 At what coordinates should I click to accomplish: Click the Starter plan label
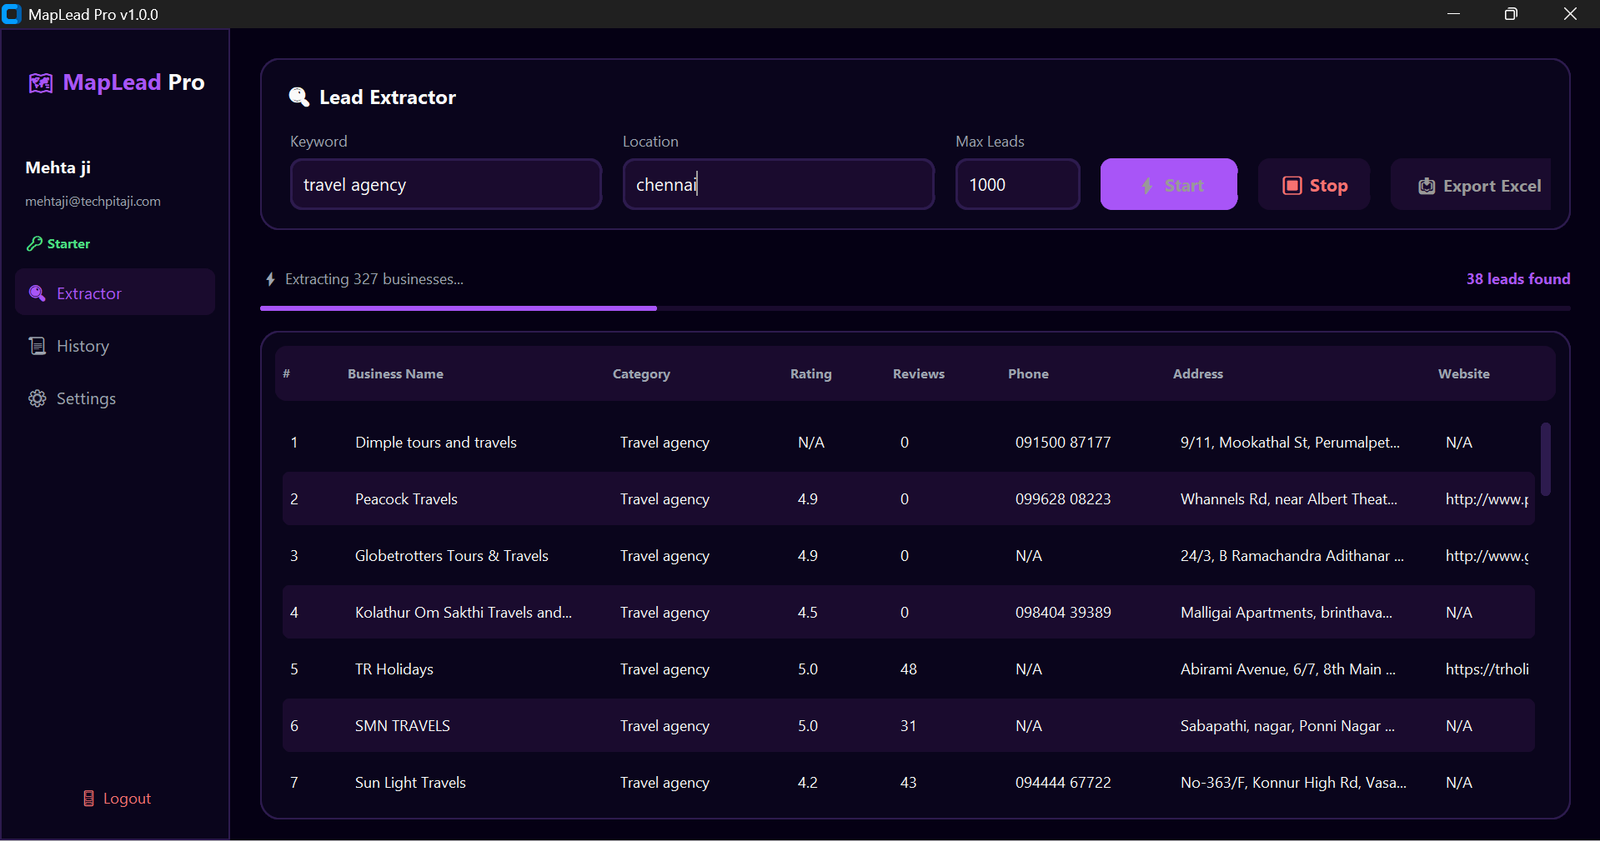(x=68, y=243)
